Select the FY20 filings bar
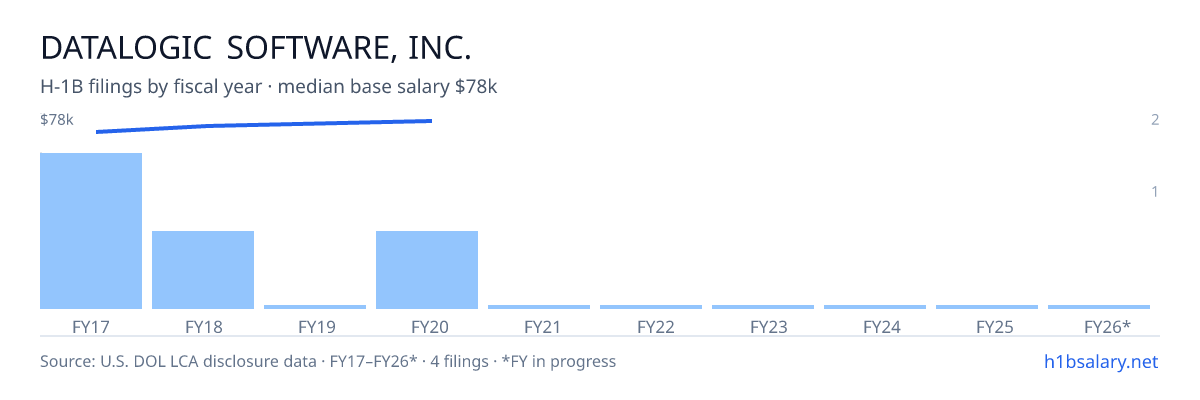 tap(427, 270)
